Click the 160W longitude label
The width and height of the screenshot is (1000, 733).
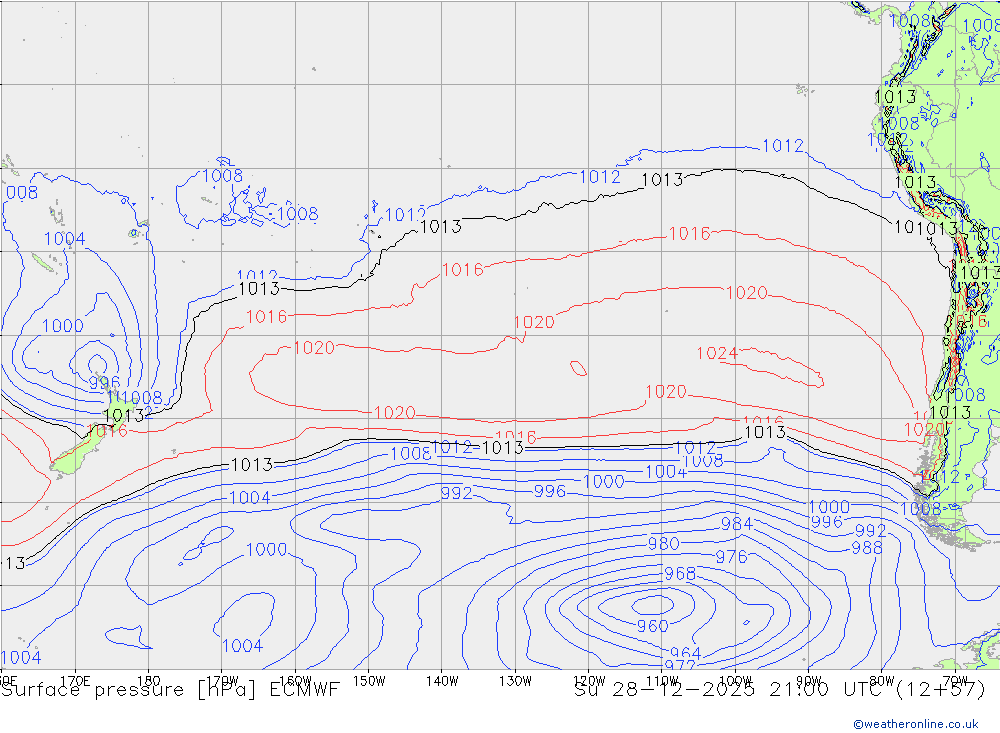295,681
